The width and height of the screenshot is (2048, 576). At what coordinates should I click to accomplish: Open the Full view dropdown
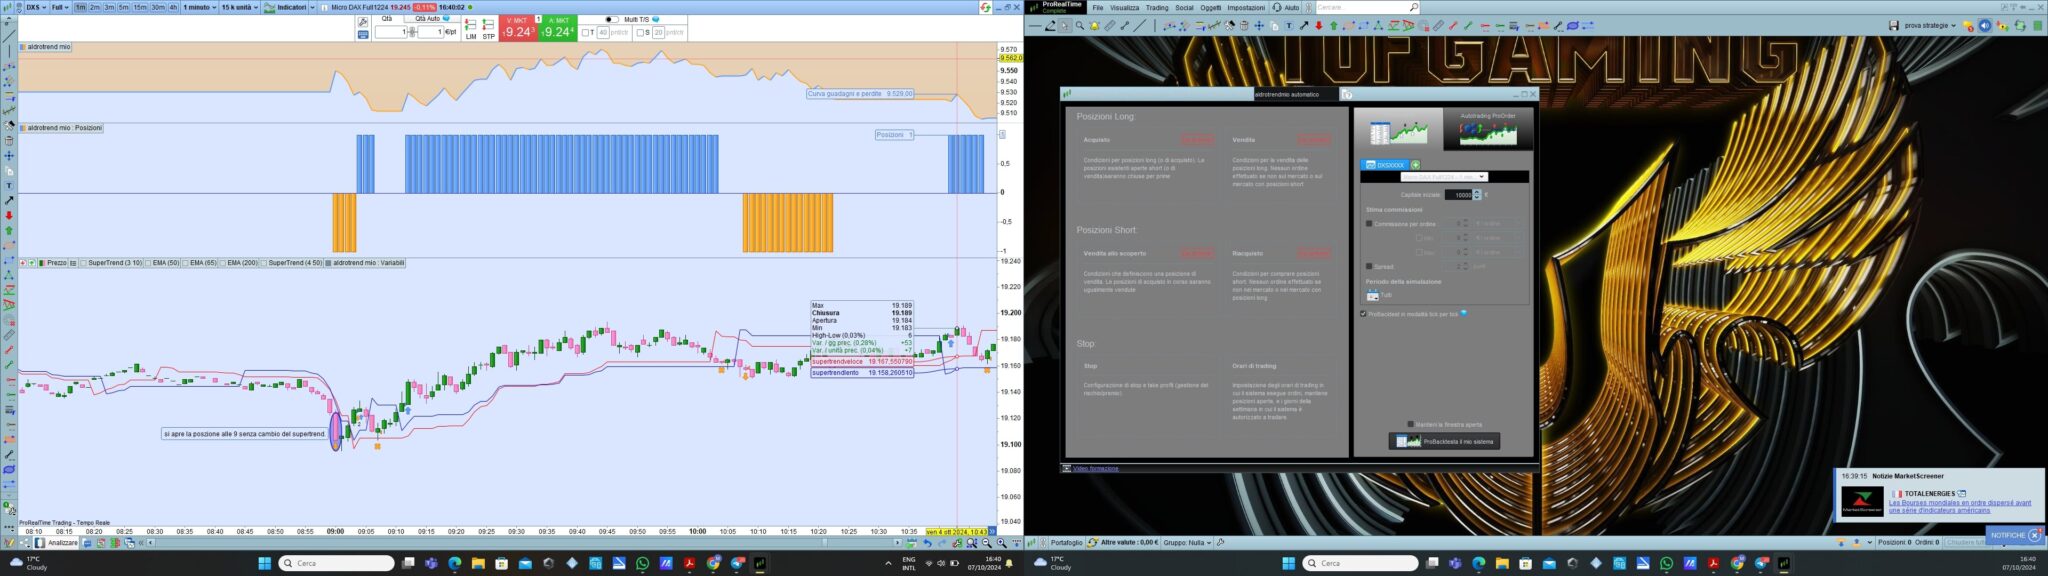60,7
